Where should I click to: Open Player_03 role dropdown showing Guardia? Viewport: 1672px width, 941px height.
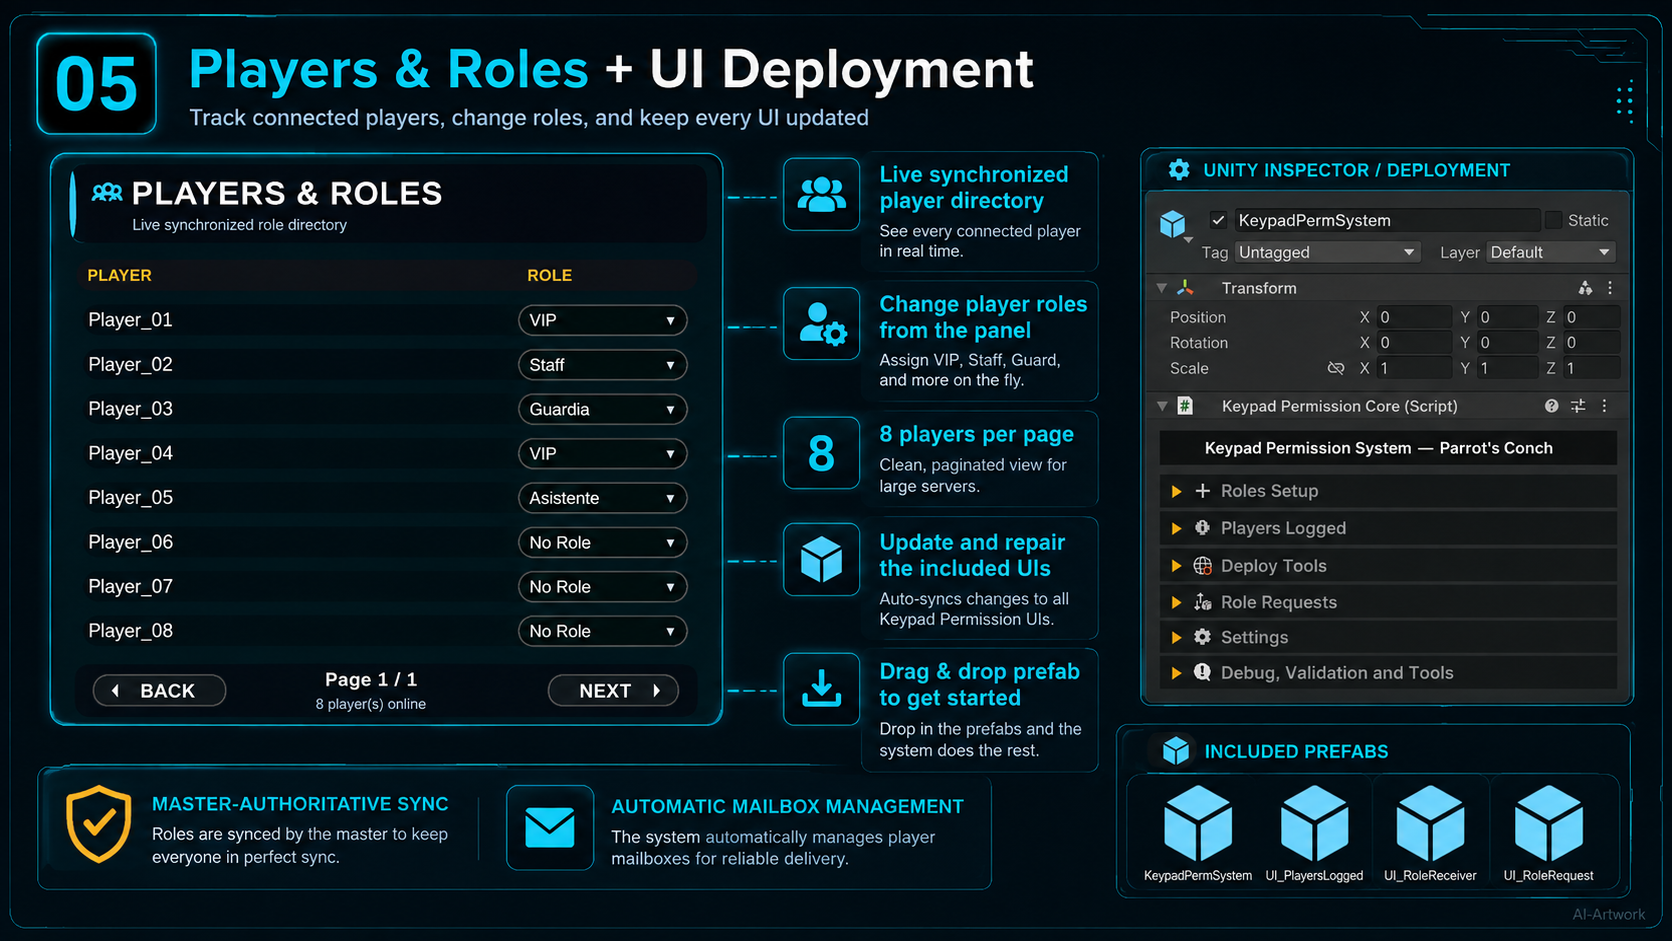tap(602, 409)
